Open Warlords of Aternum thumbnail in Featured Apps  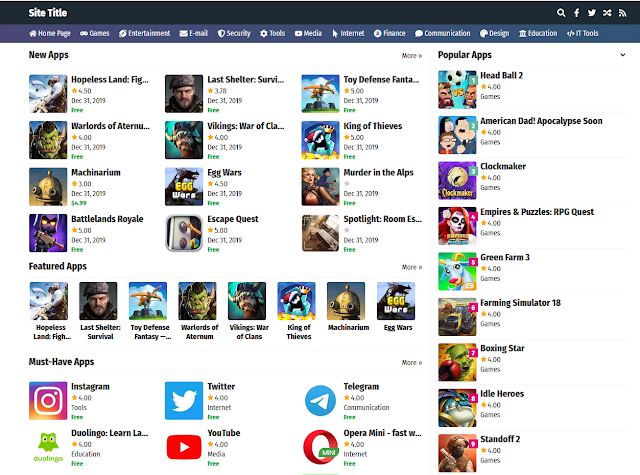[198, 301]
